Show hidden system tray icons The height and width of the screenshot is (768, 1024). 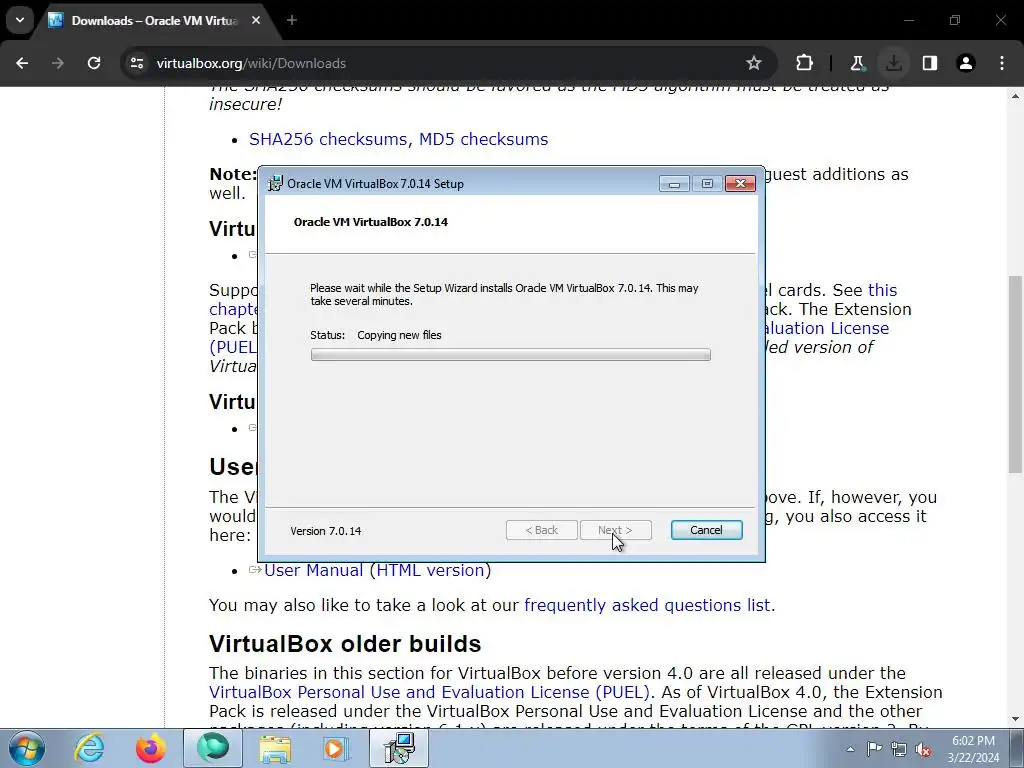click(x=850, y=749)
